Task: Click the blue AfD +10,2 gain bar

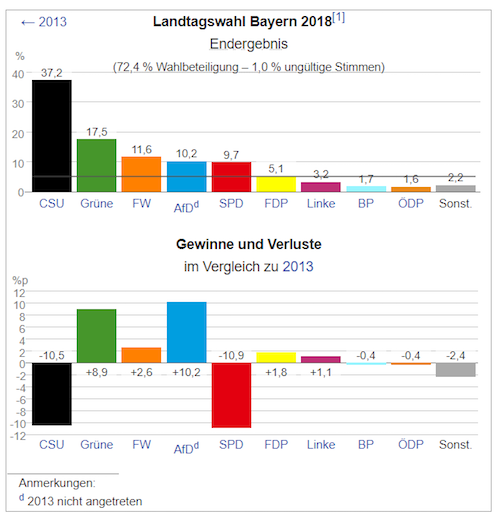Action: coord(187,332)
